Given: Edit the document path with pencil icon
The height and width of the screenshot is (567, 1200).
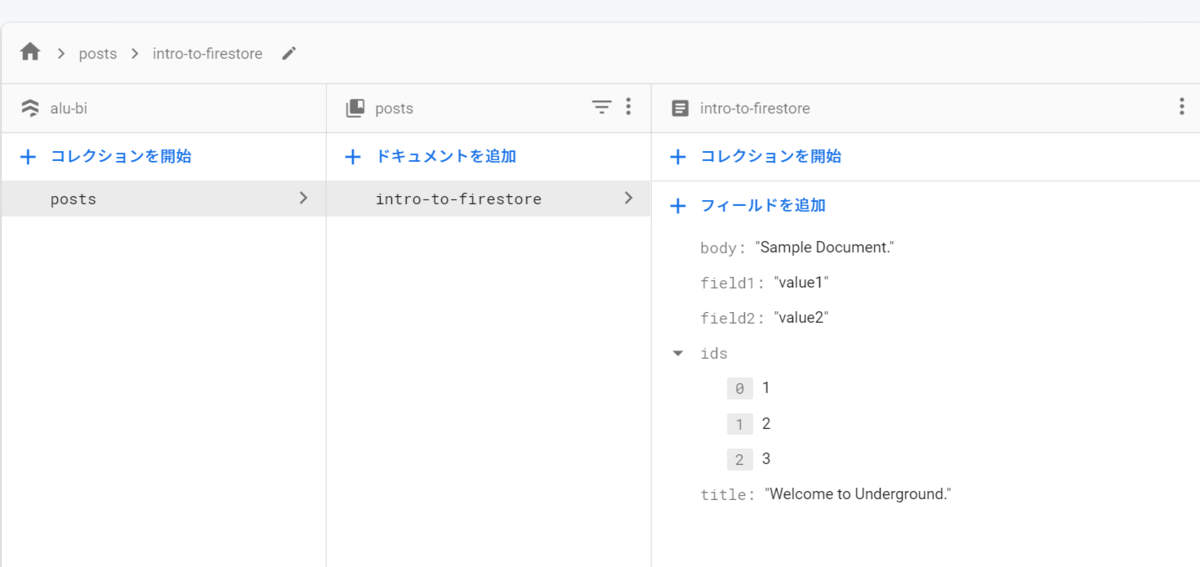Looking at the screenshot, I should (289, 53).
